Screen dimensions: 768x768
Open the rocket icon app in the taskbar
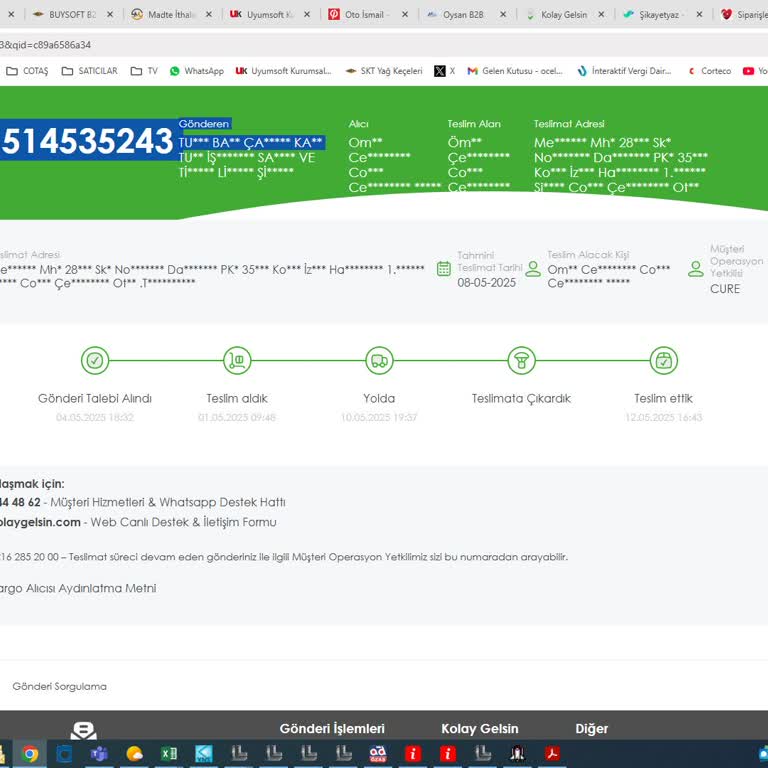click(x=518, y=753)
